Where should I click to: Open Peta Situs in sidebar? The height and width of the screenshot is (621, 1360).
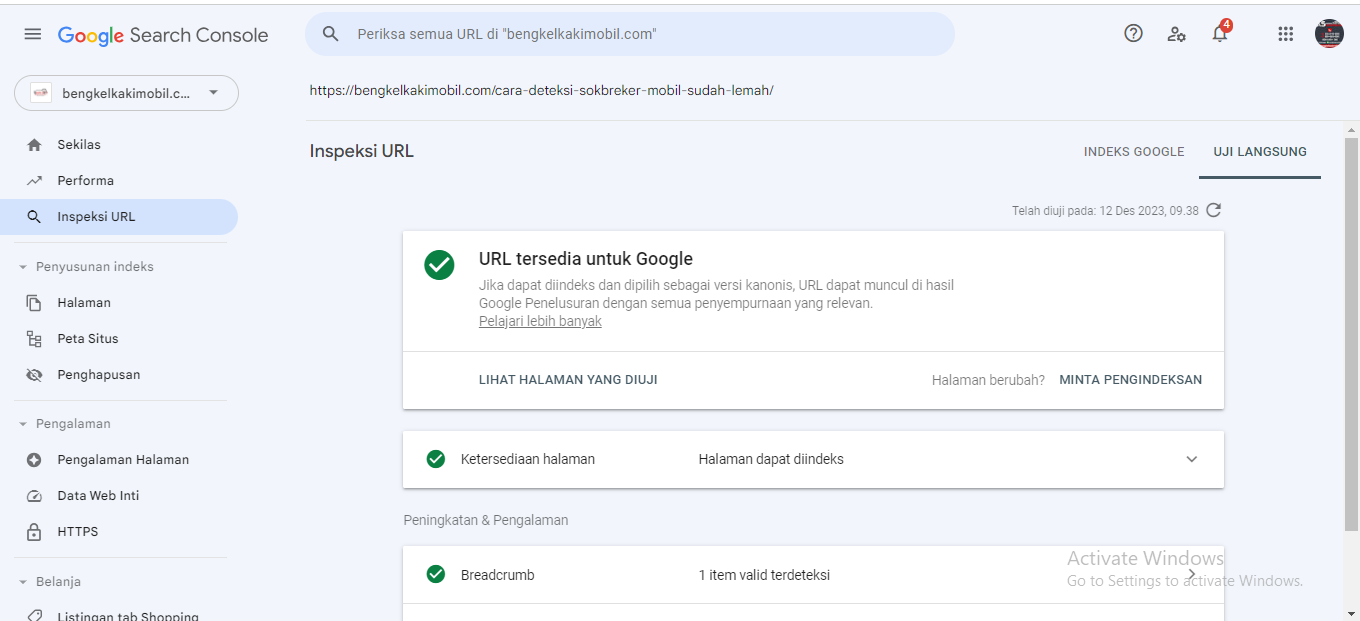click(88, 339)
